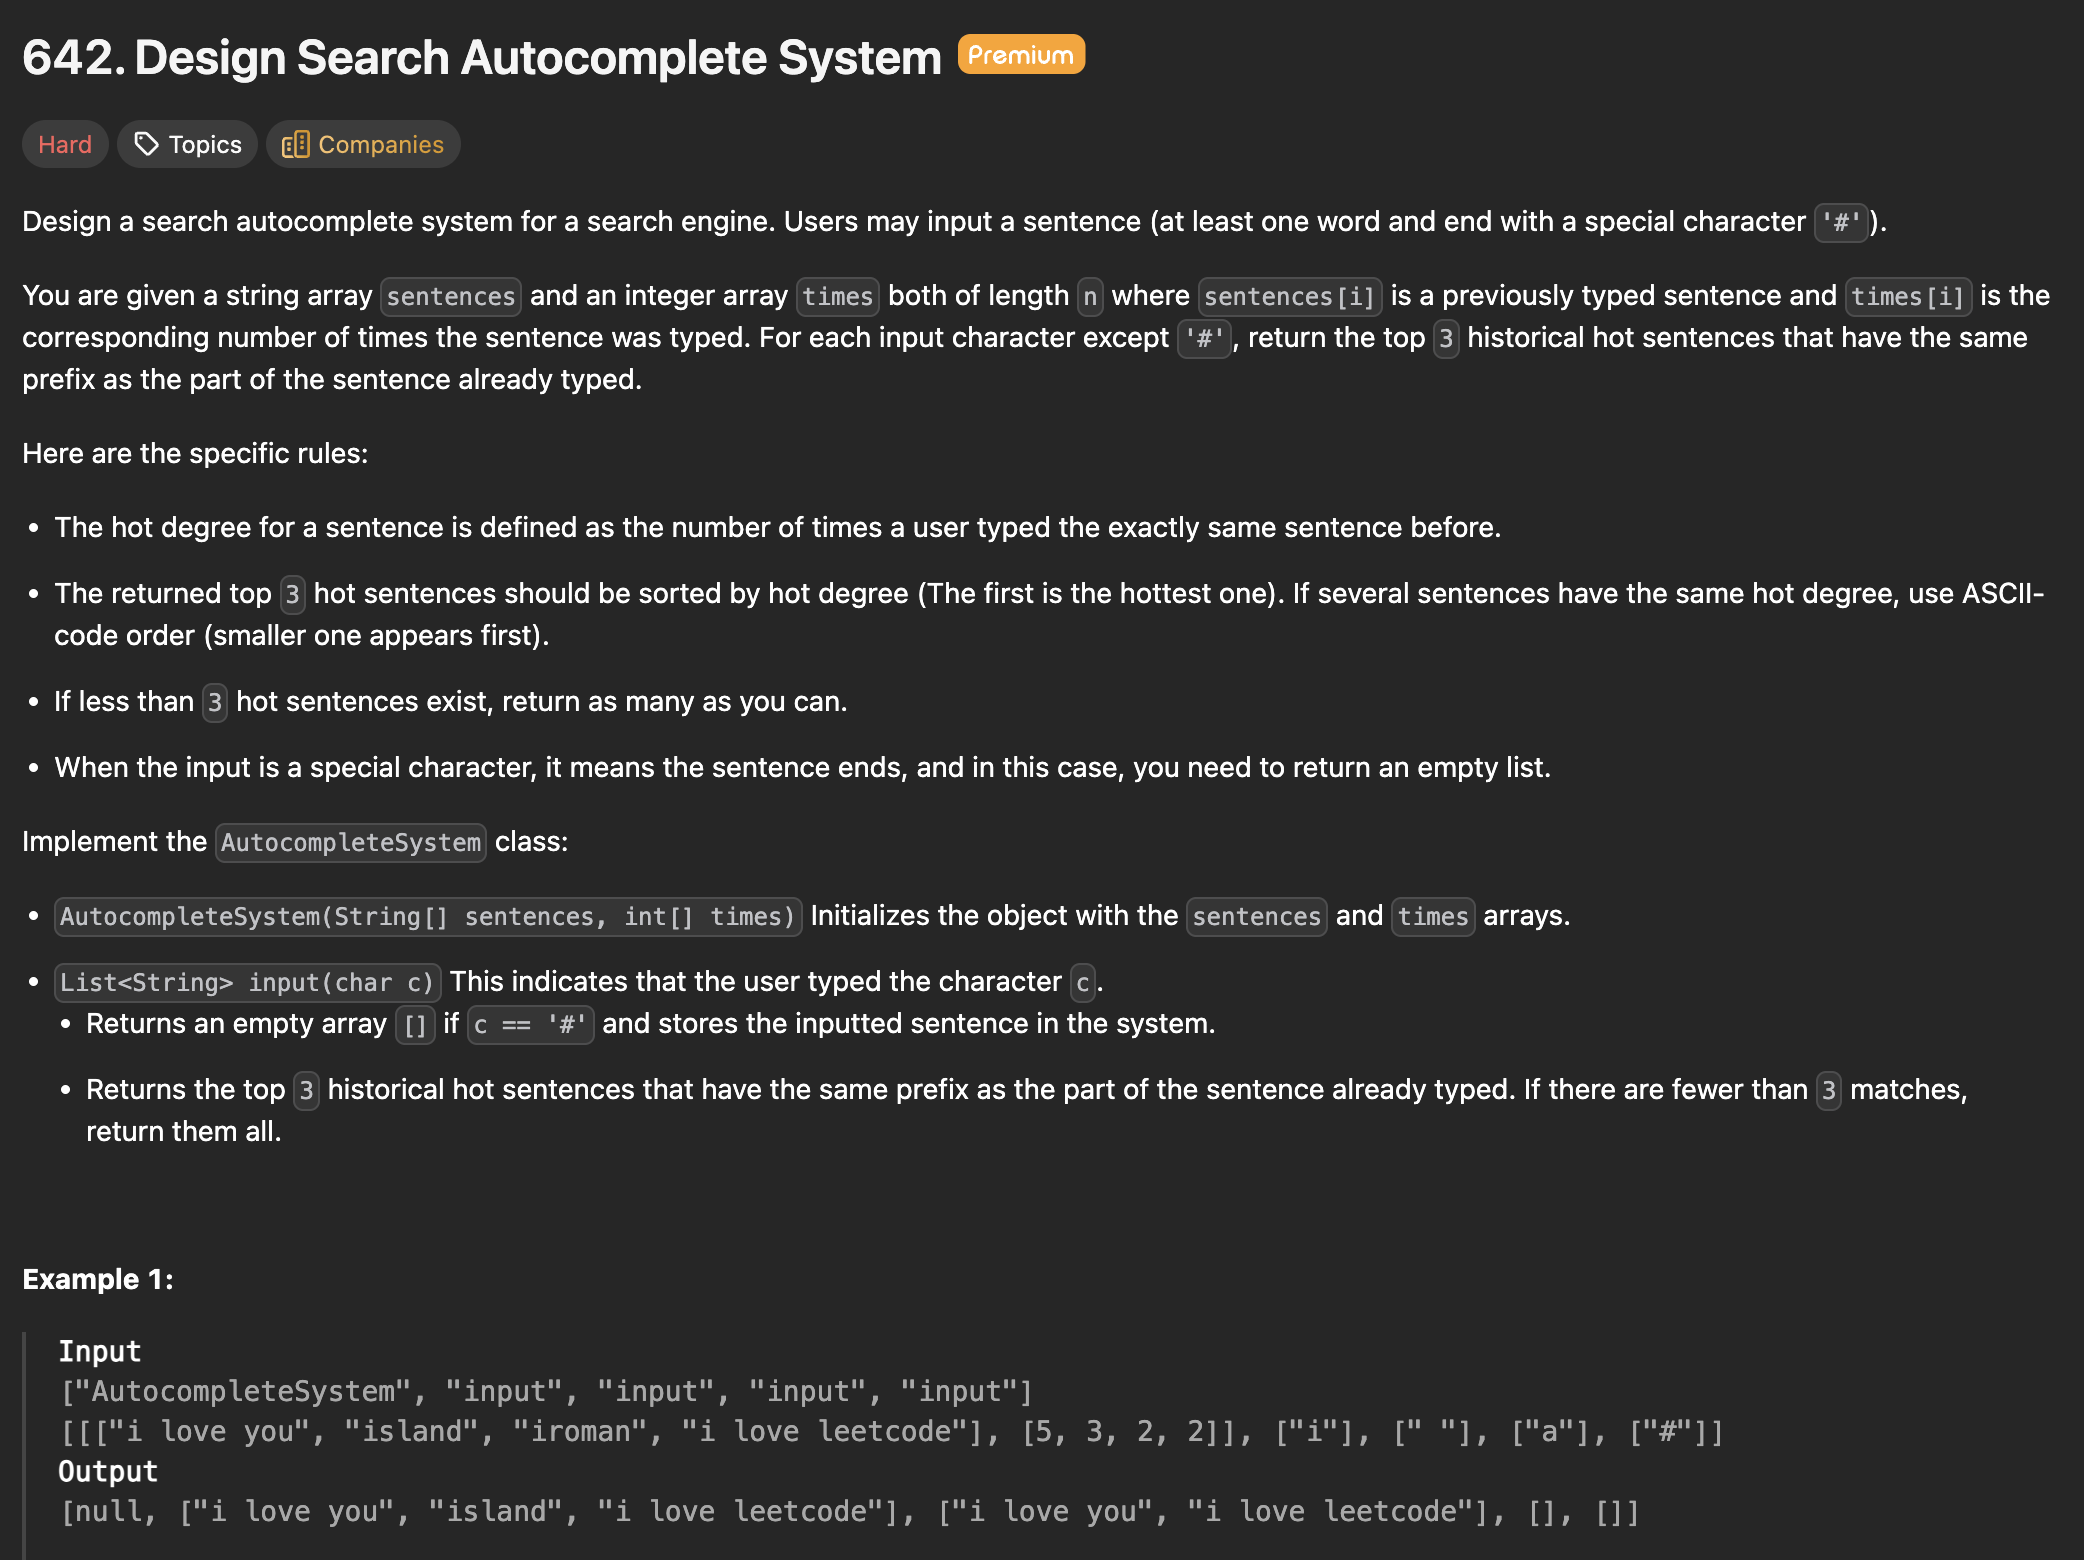Click the AutocompleteSystem class name code
The image size is (2084, 1560).
[x=350, y=842]
